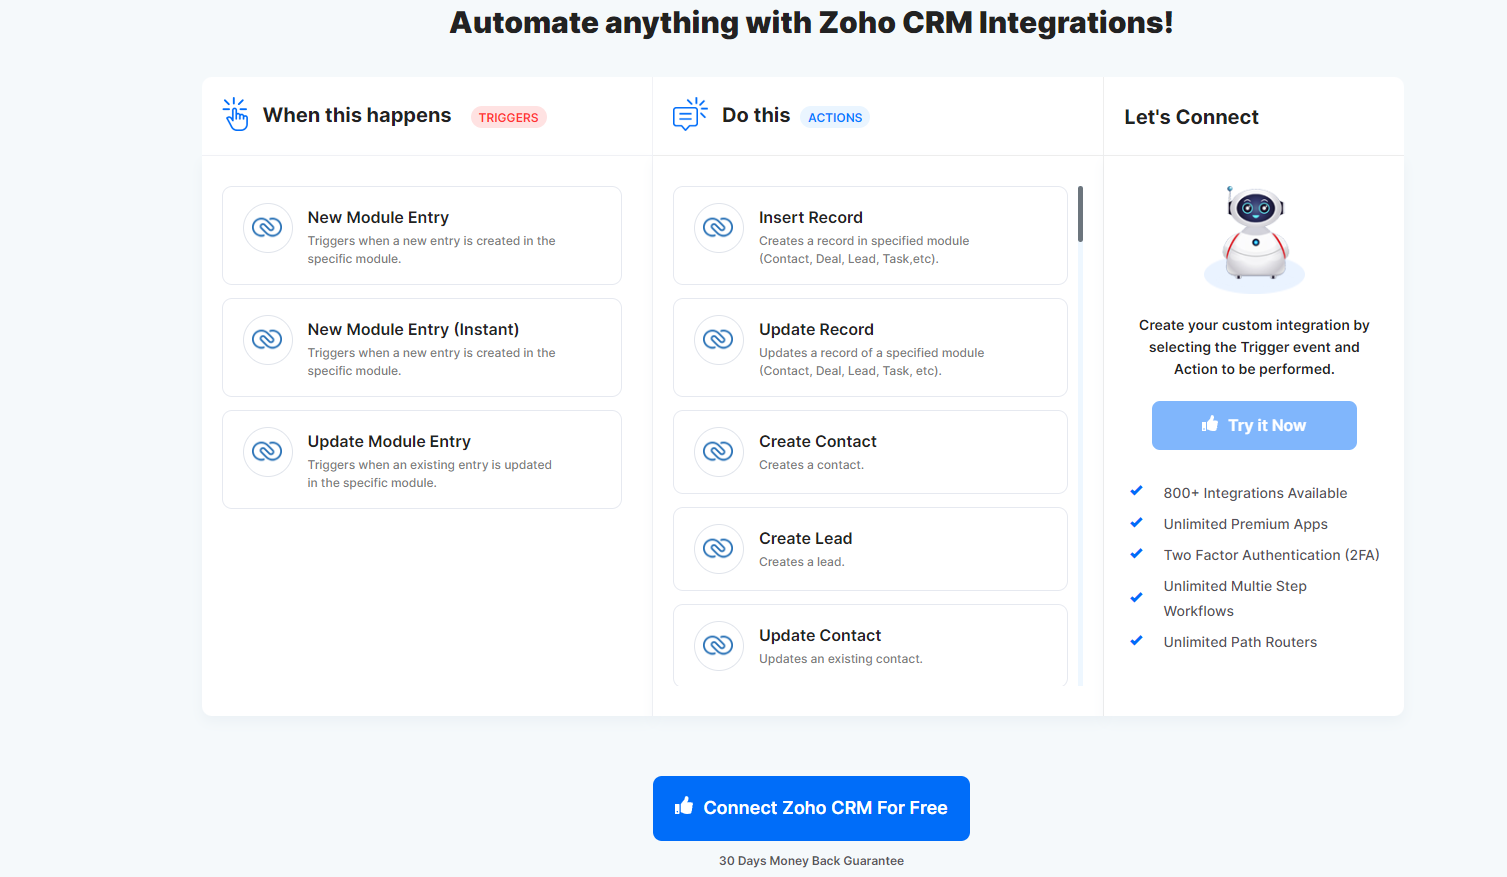Select the New Module Entry (Instant) title
Image resolution: width=1507 pixels, height=877 pixels.
(413, 329)
